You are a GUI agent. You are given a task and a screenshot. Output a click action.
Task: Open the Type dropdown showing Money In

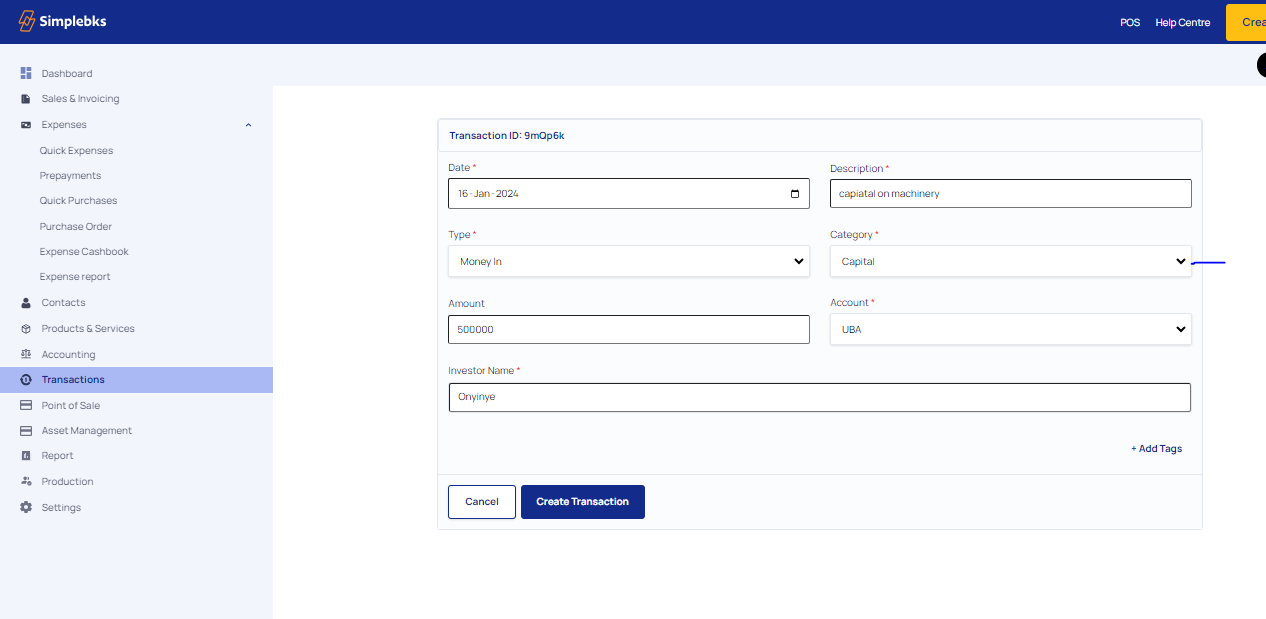pyautogui.click(x=628, y=262)
